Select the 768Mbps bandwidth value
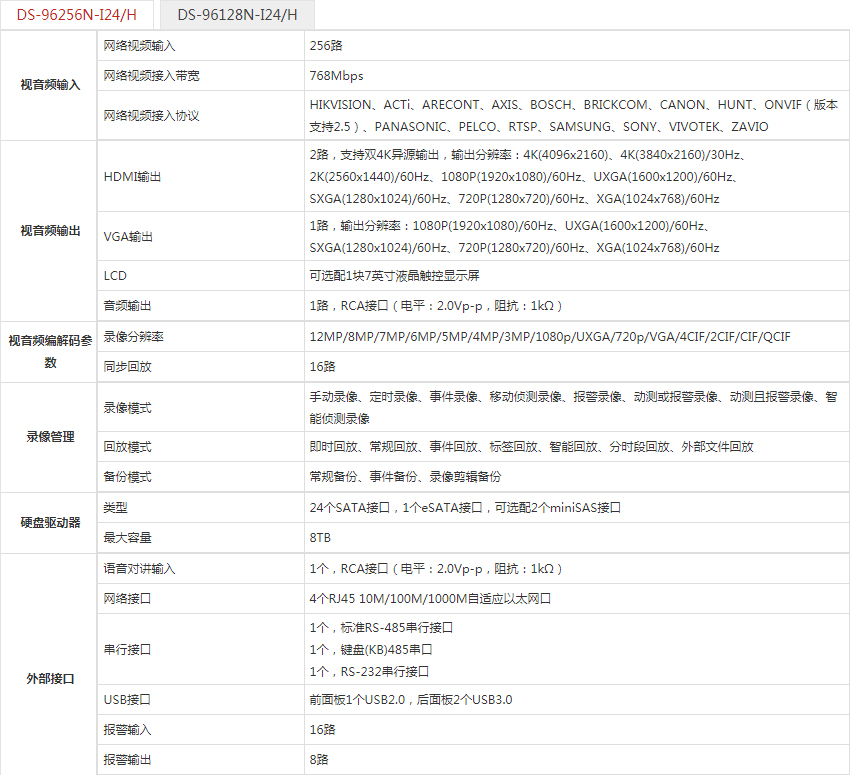Viewport: 850px width, 775px height. (337, 76)
